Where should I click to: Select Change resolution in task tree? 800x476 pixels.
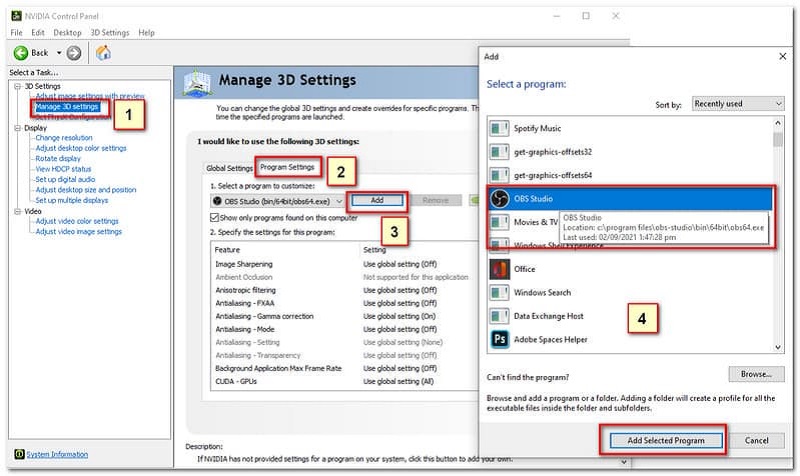pyautogui.click(x=64, y=138)
